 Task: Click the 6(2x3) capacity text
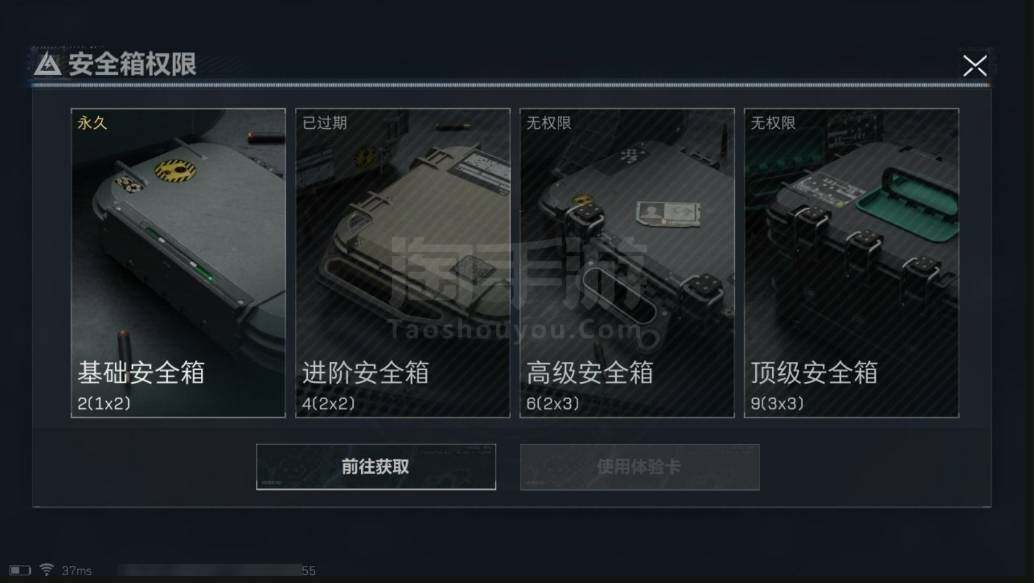[x=553, y=403]
